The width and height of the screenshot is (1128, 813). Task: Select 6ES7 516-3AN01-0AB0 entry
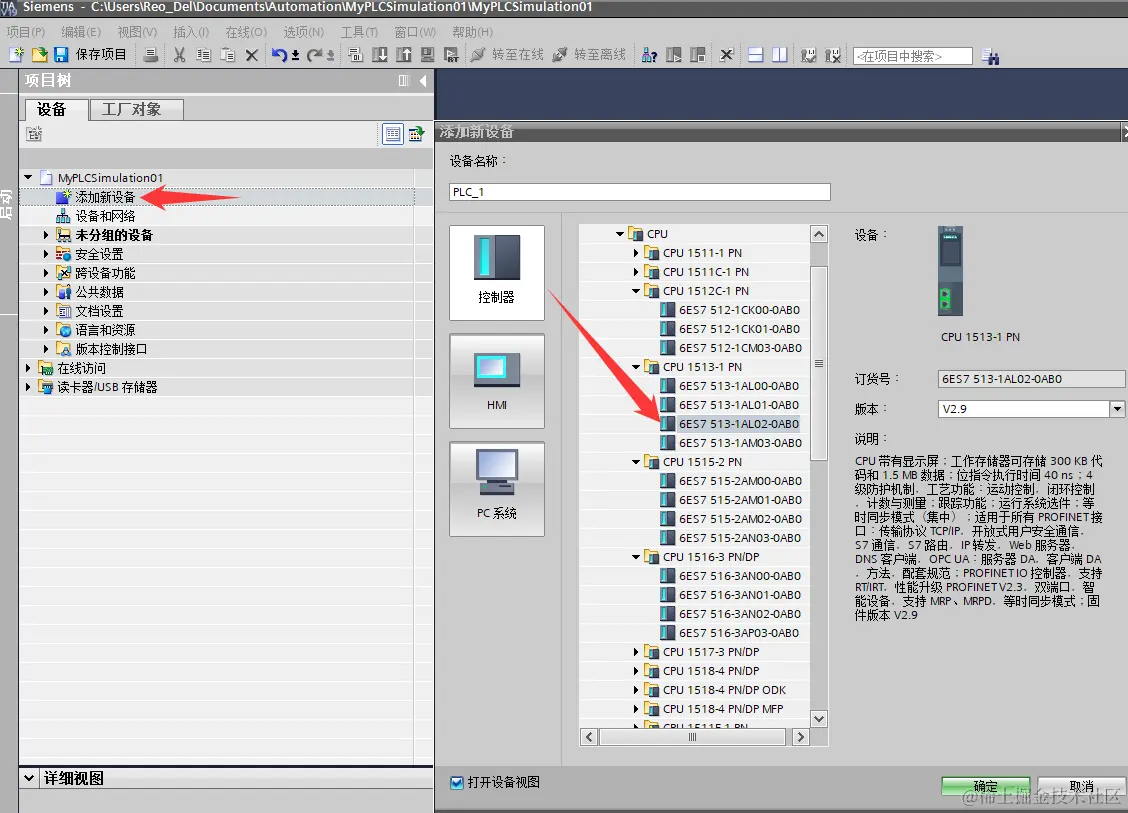point(740,595)
